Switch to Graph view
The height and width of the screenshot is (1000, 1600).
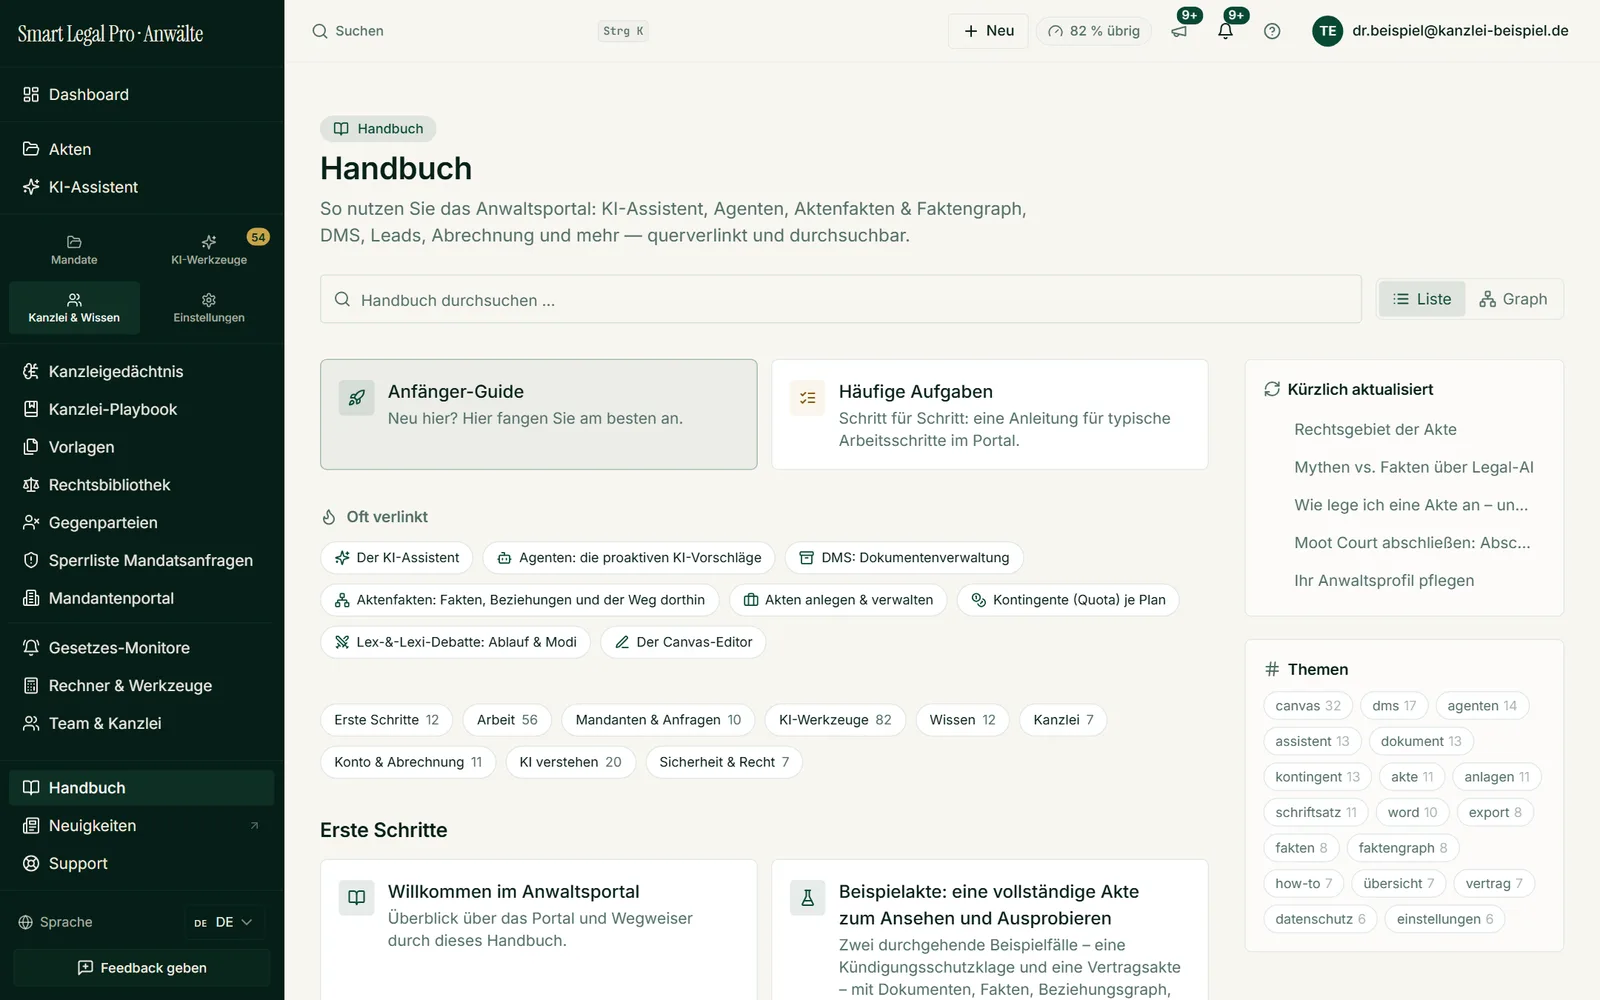[1513, 299]
